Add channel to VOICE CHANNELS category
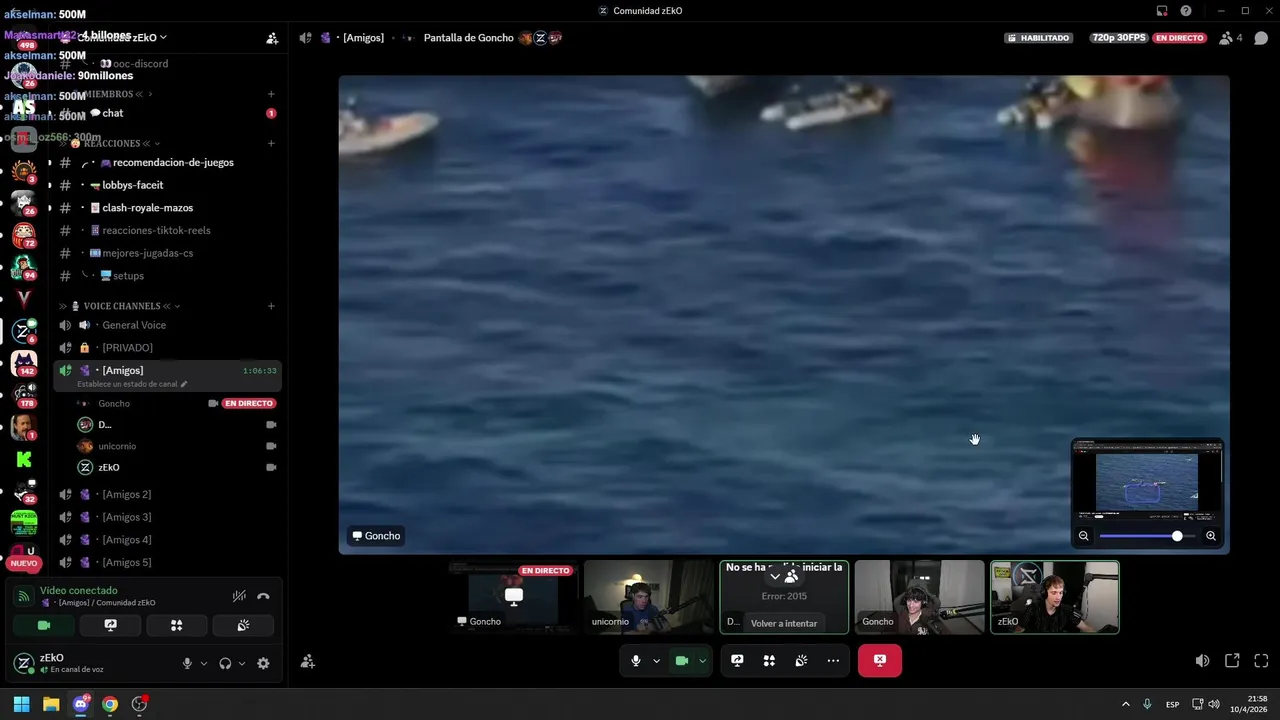Screen dimensions: 1280x720 click(271, 306)
